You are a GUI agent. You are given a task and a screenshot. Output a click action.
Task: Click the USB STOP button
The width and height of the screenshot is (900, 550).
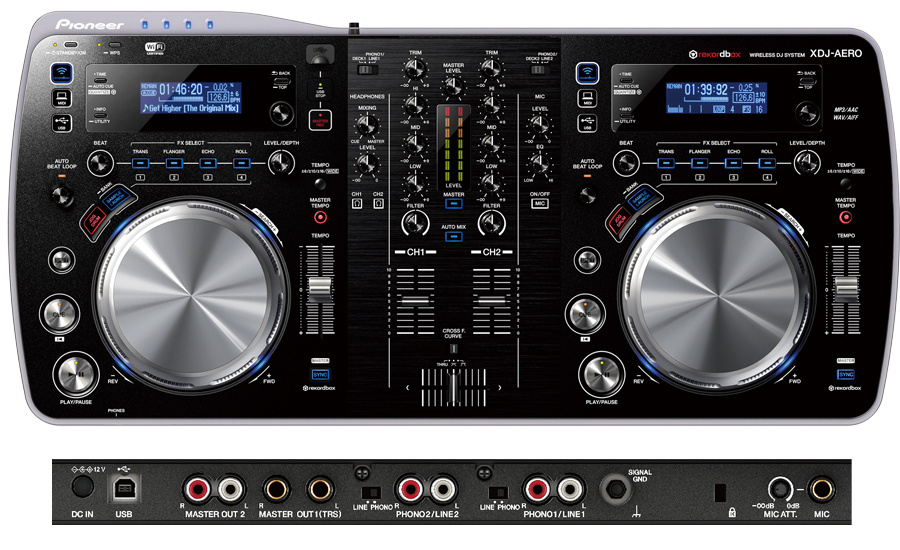[320, 91]
